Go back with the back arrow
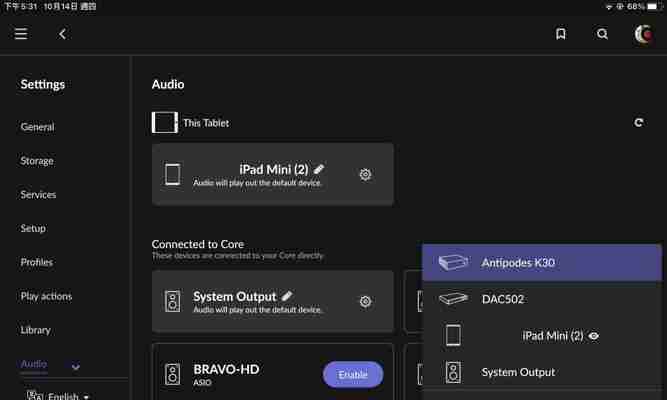 point(62,34)
